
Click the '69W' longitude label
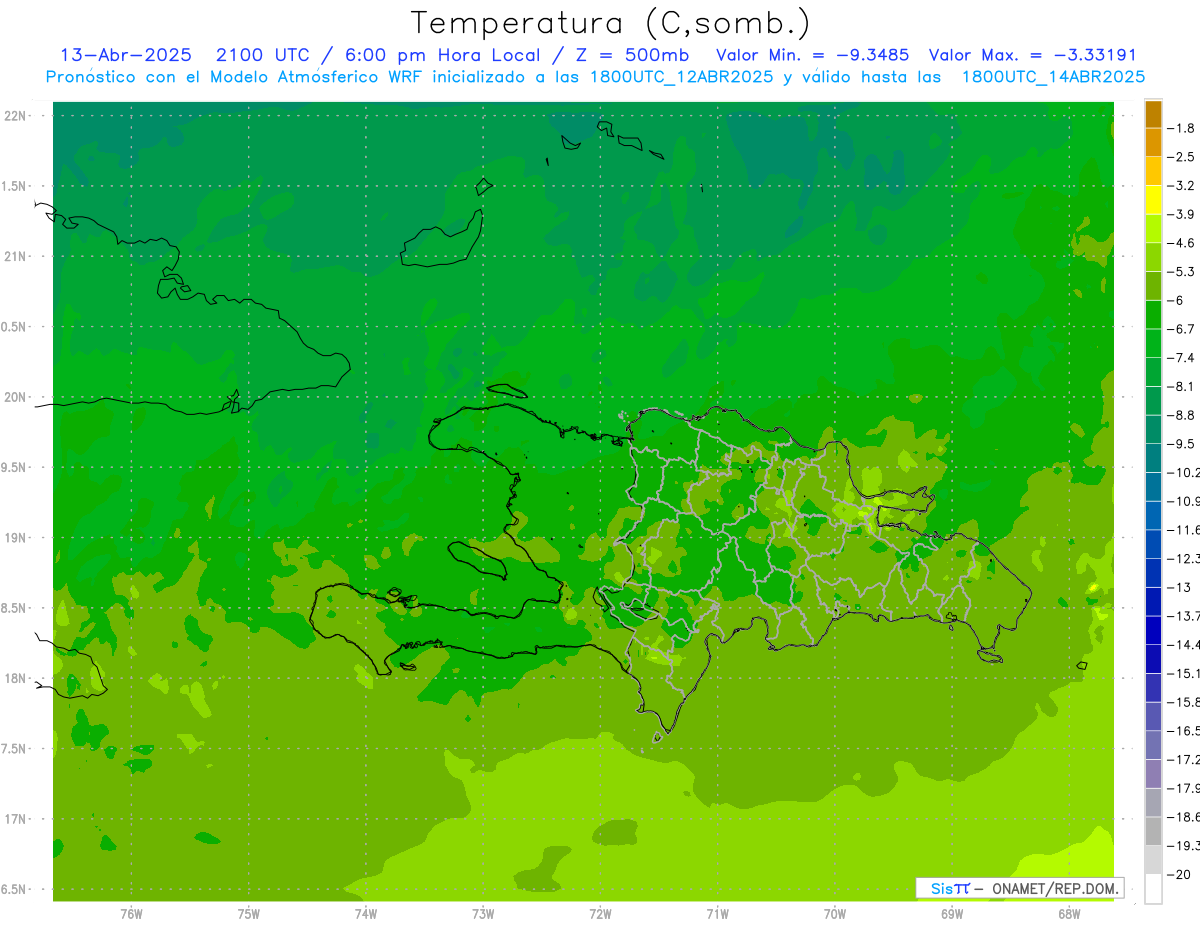point(952,914)
